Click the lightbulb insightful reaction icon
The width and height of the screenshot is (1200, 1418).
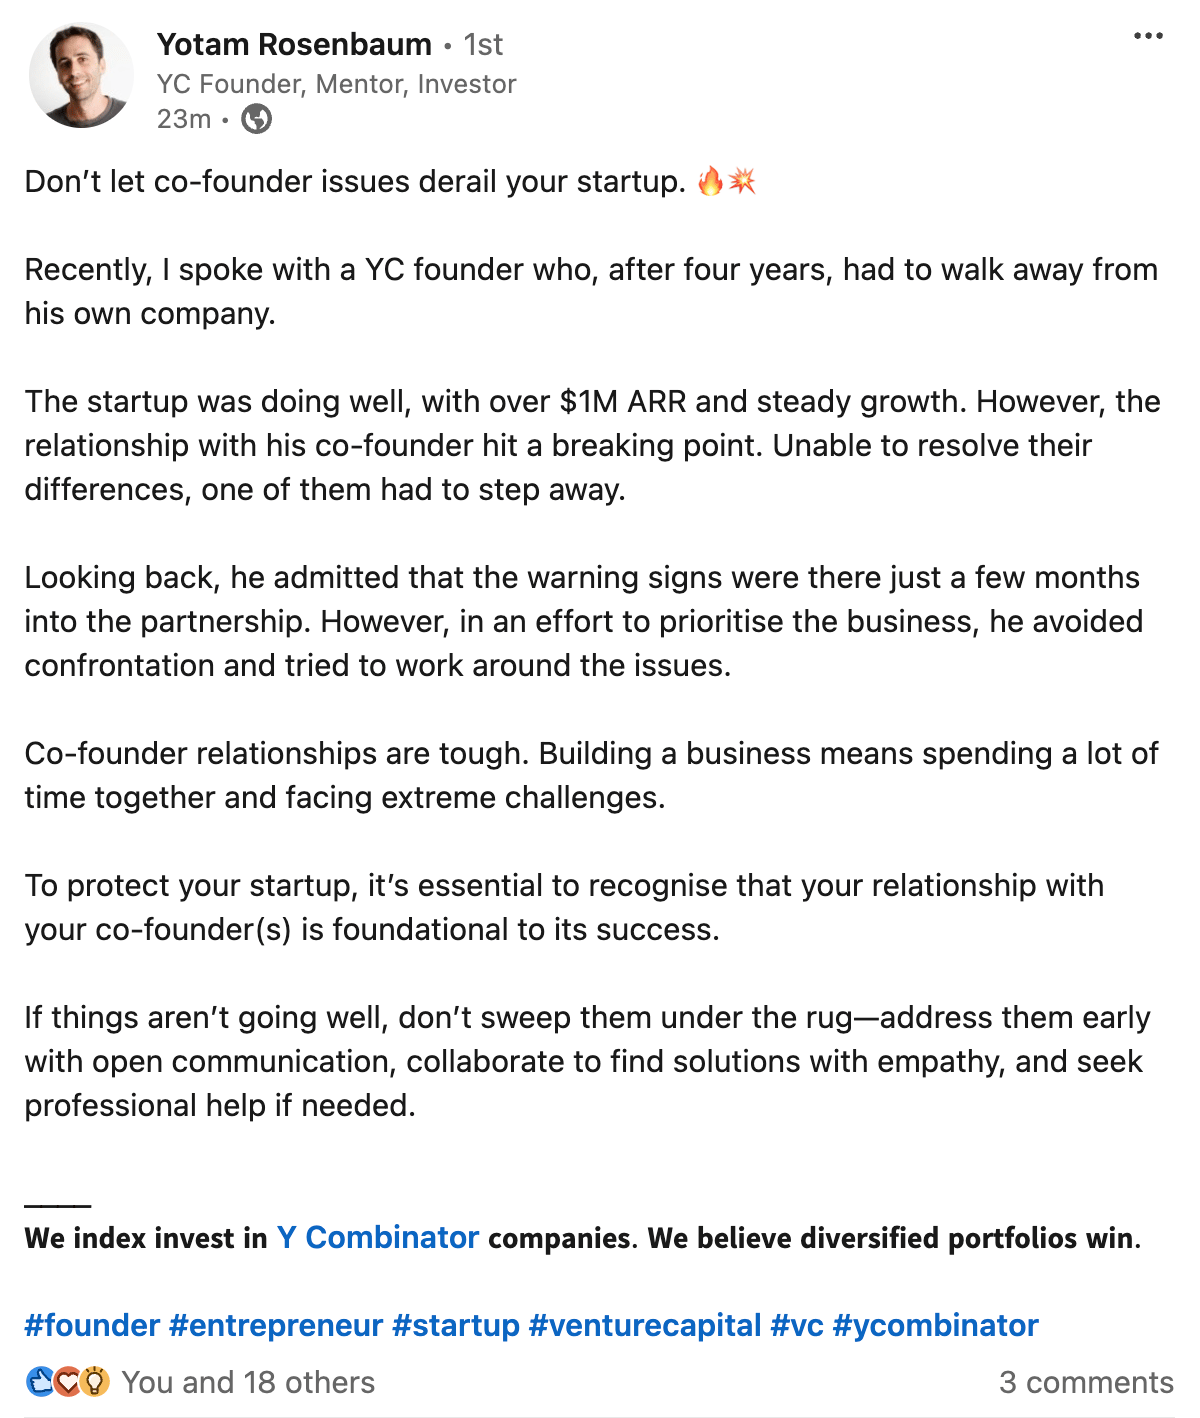click(94, 1382)
